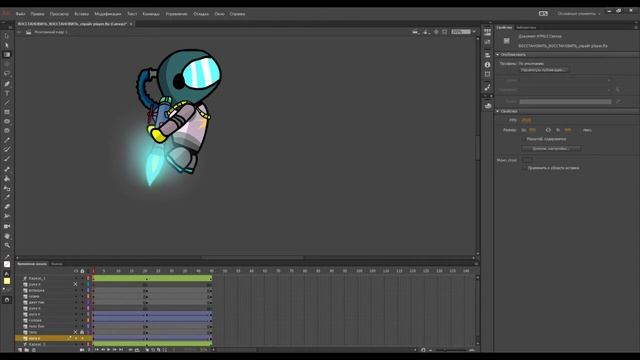This screenshot has height=360, width=640.
Task: Toggle lock all layers header icon
Action: (82, 271)
